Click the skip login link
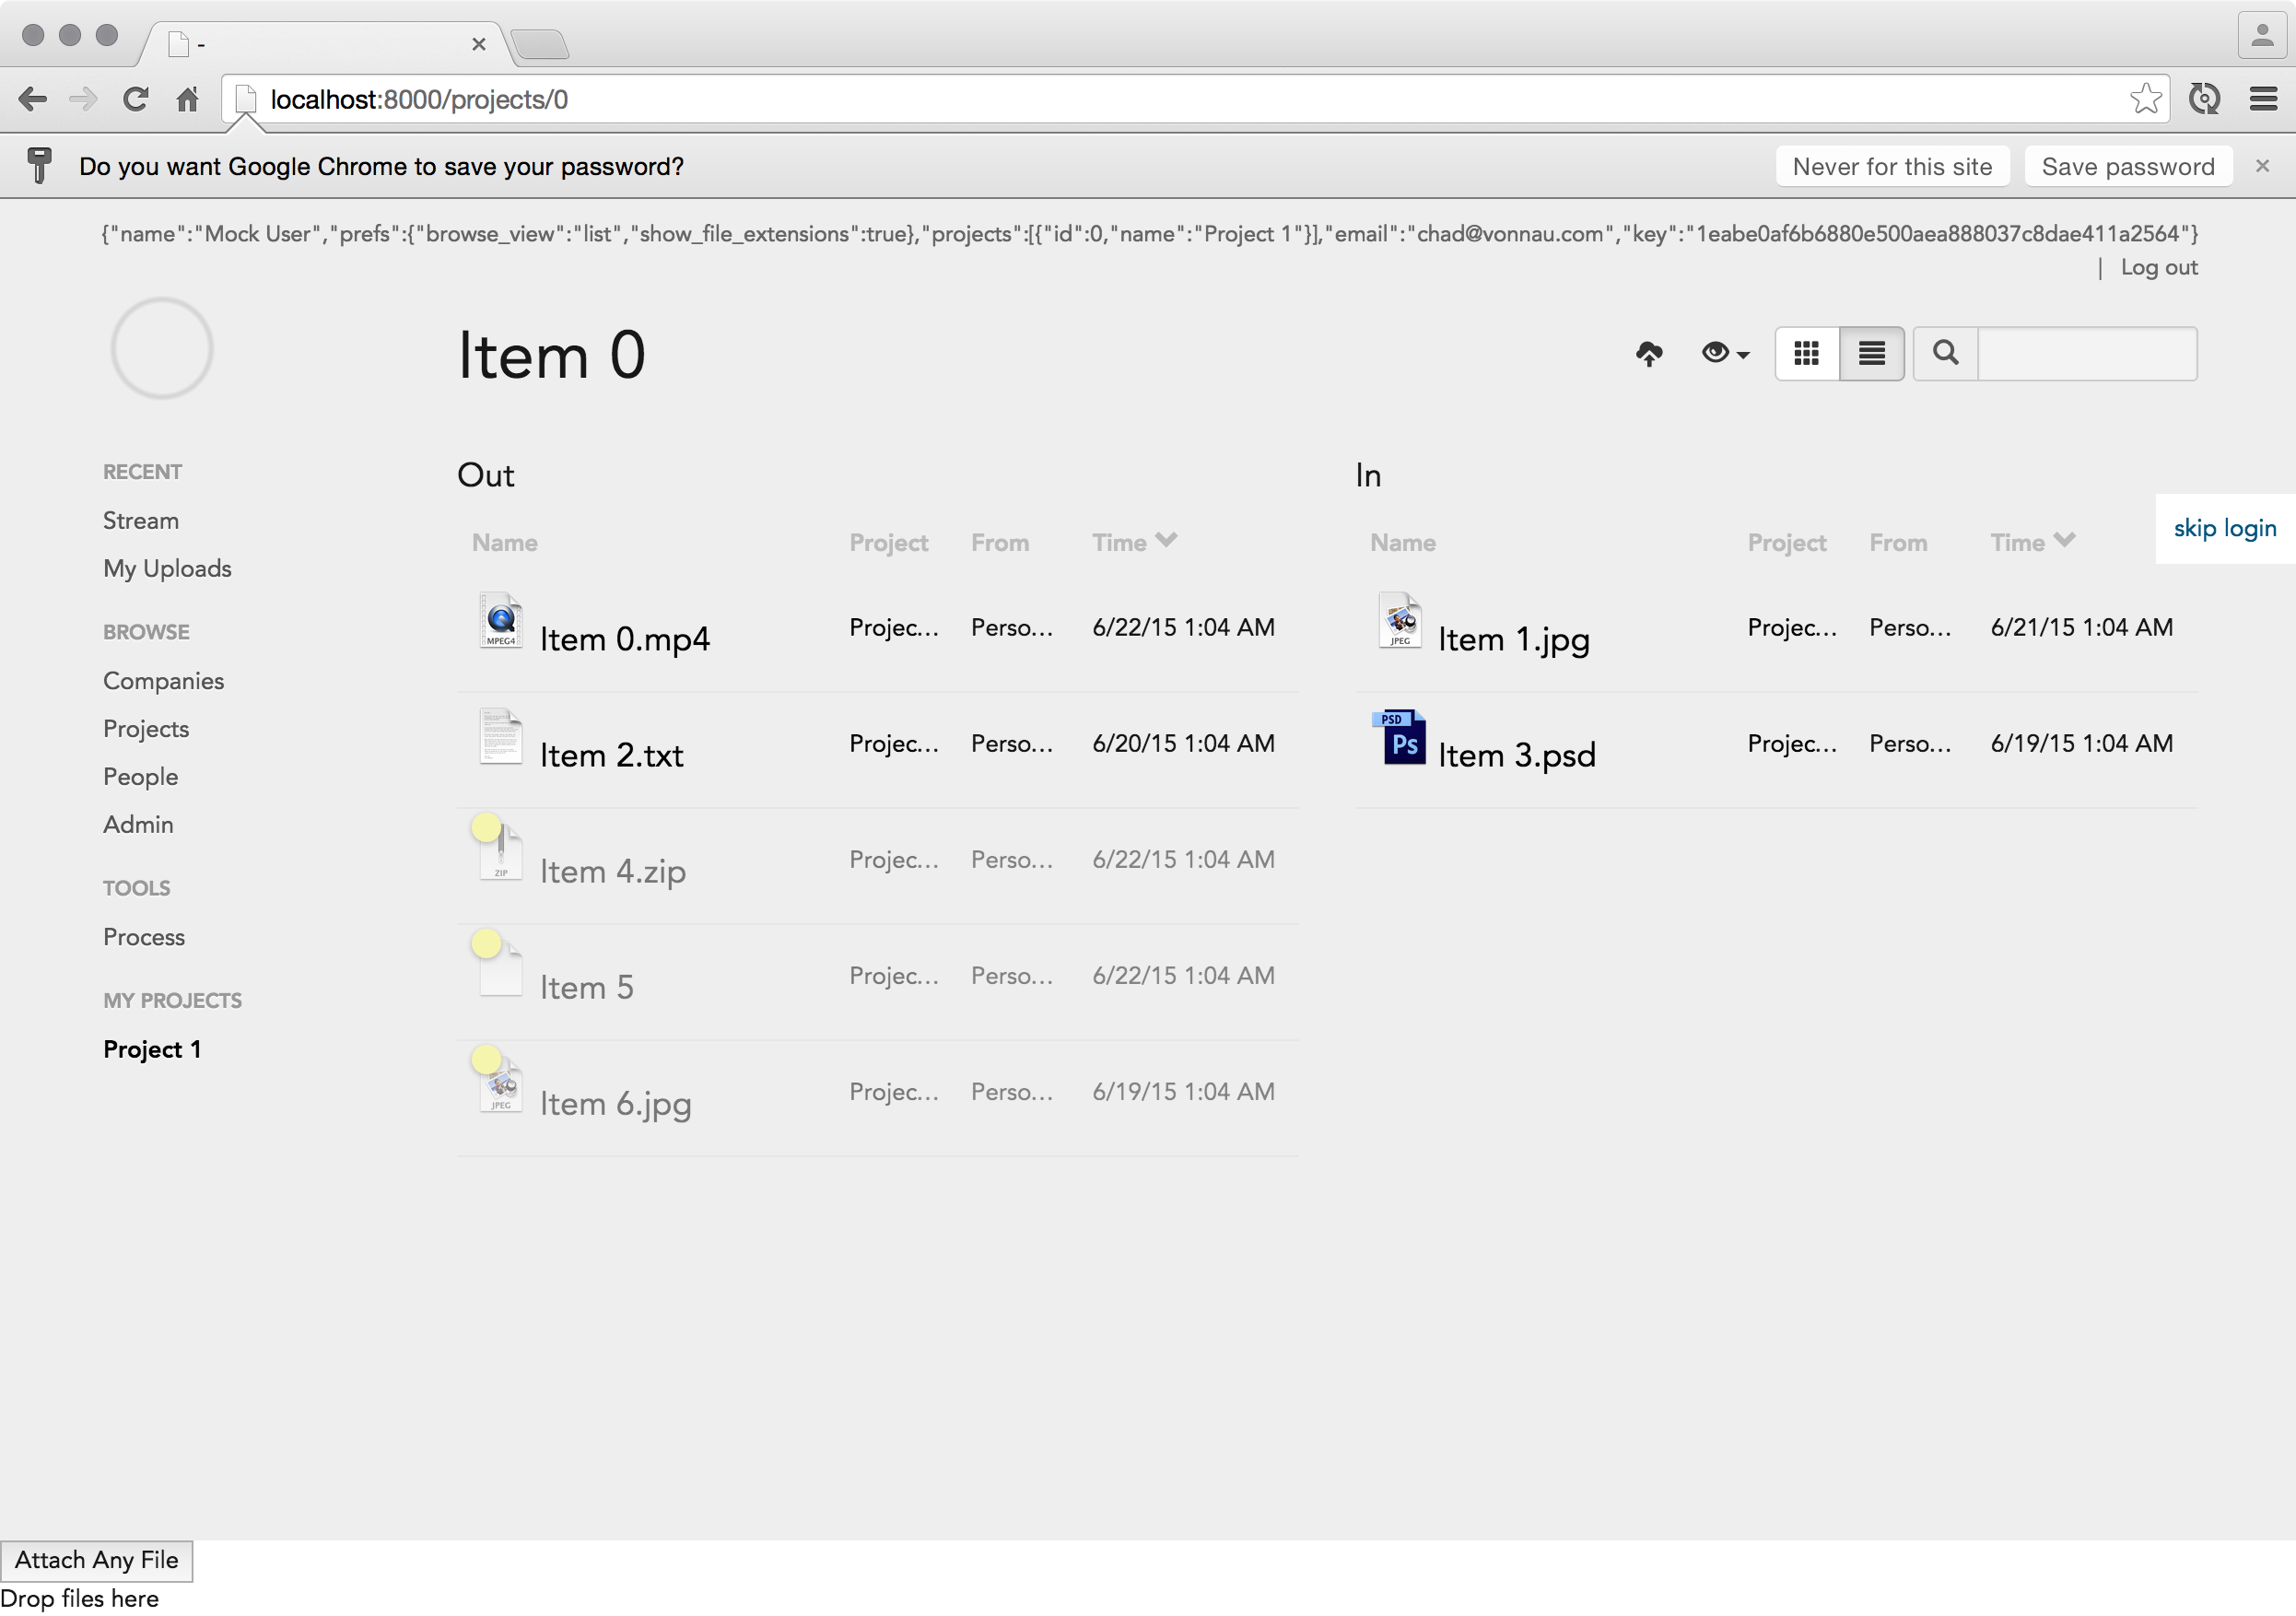Image resolution: width=2296 pixels, height=1616 pixels. point(2224,528)
